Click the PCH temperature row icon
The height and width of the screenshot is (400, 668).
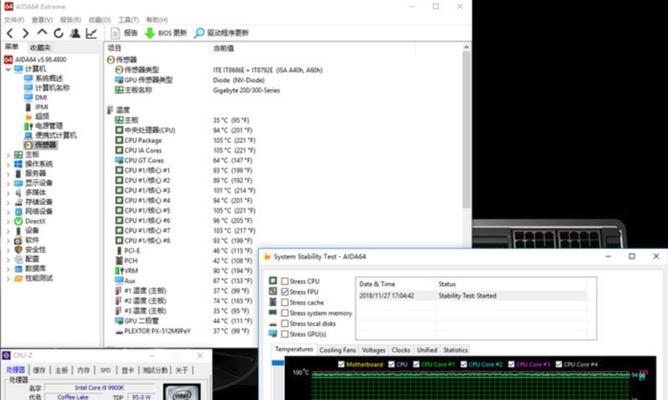click(x=119, y=260)
